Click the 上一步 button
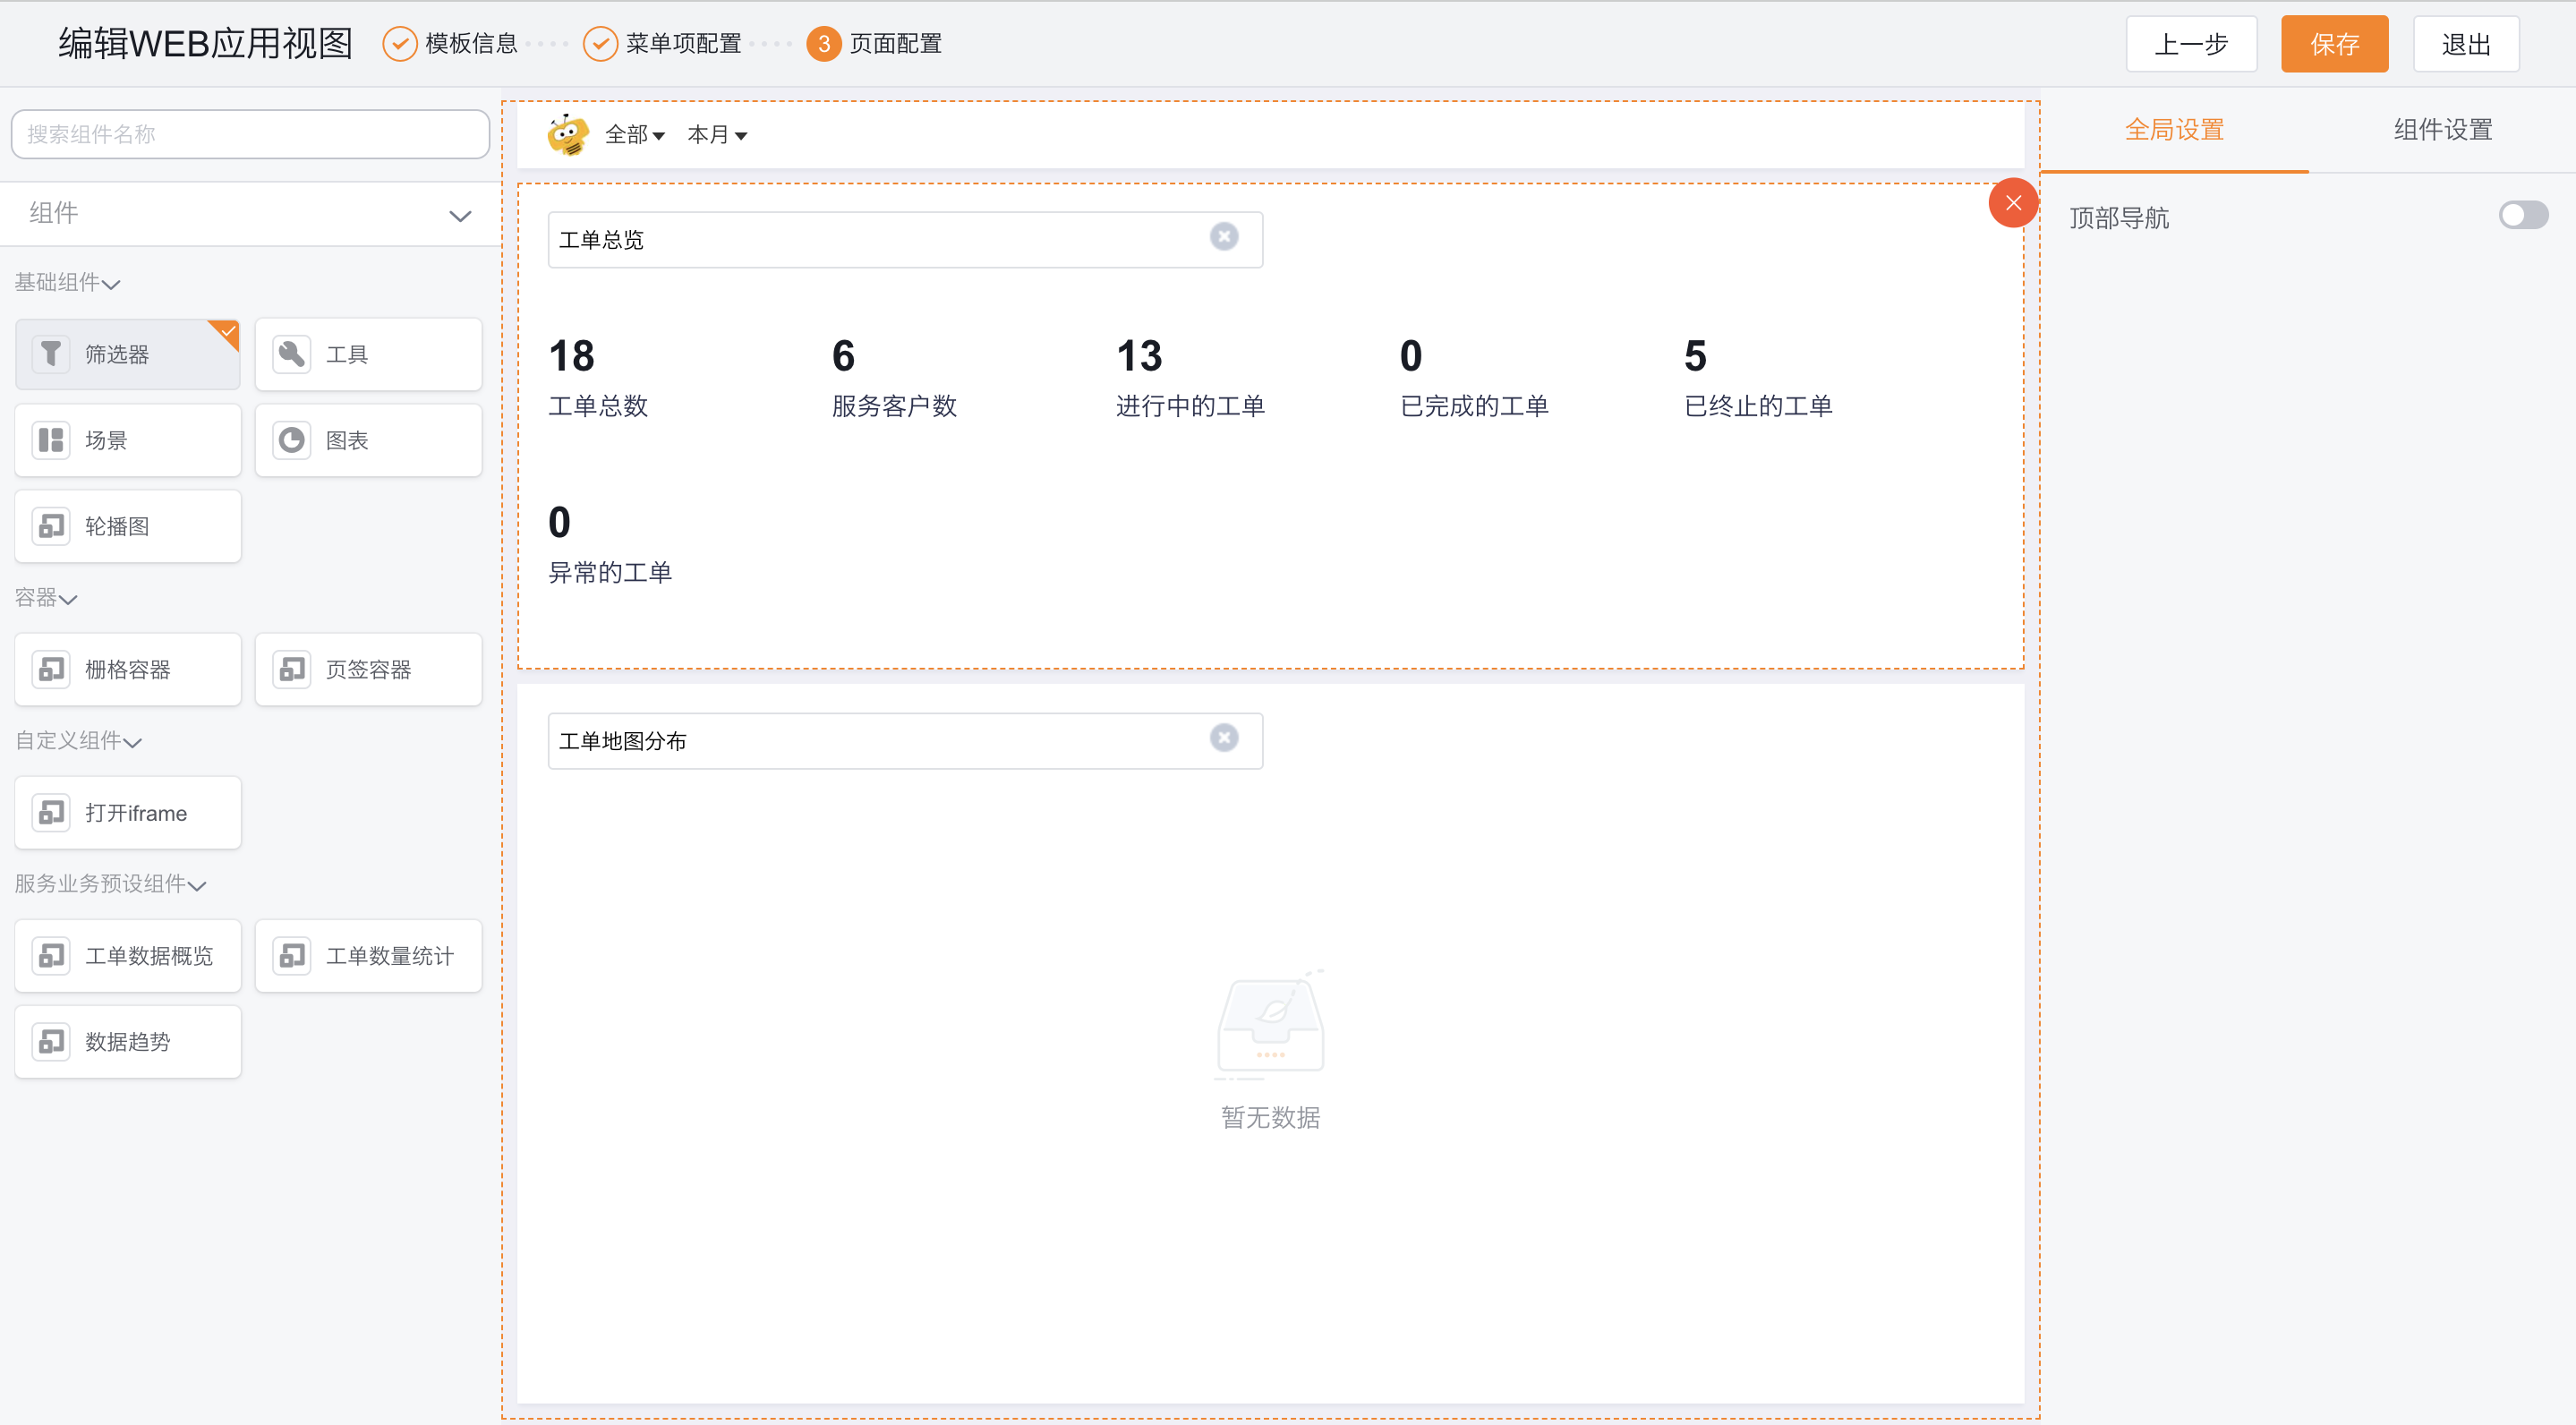Viewport: 2576px width, 1425px height. (x=2191, y=44)
